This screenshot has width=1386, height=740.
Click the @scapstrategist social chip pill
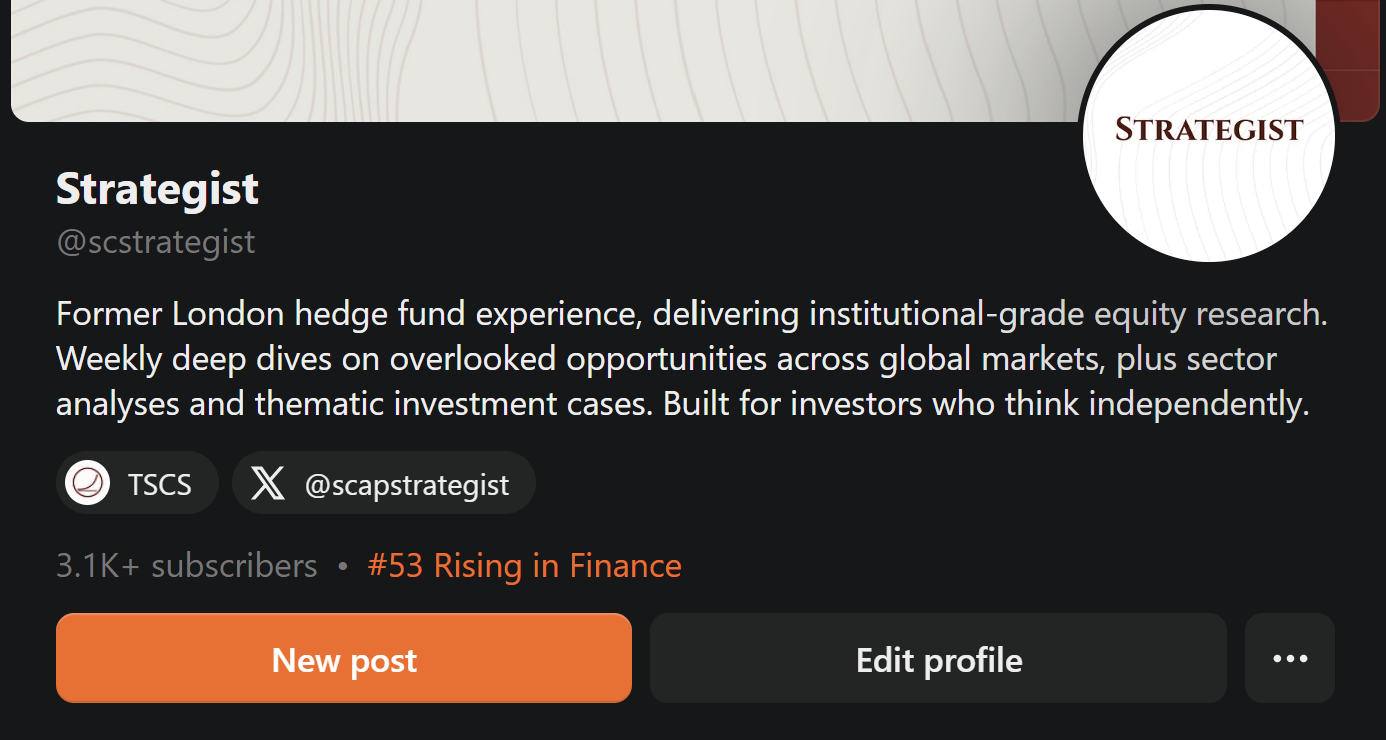coord(384,483)
